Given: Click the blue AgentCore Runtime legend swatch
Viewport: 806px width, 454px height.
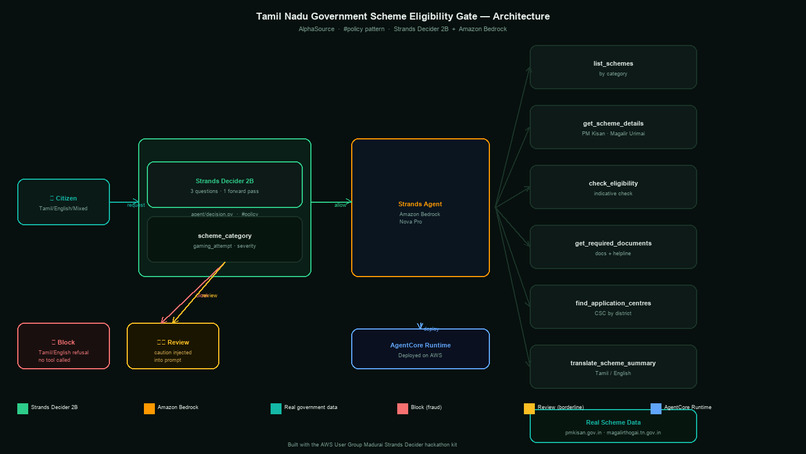Looking at the screenshot, I should point(656,408).
